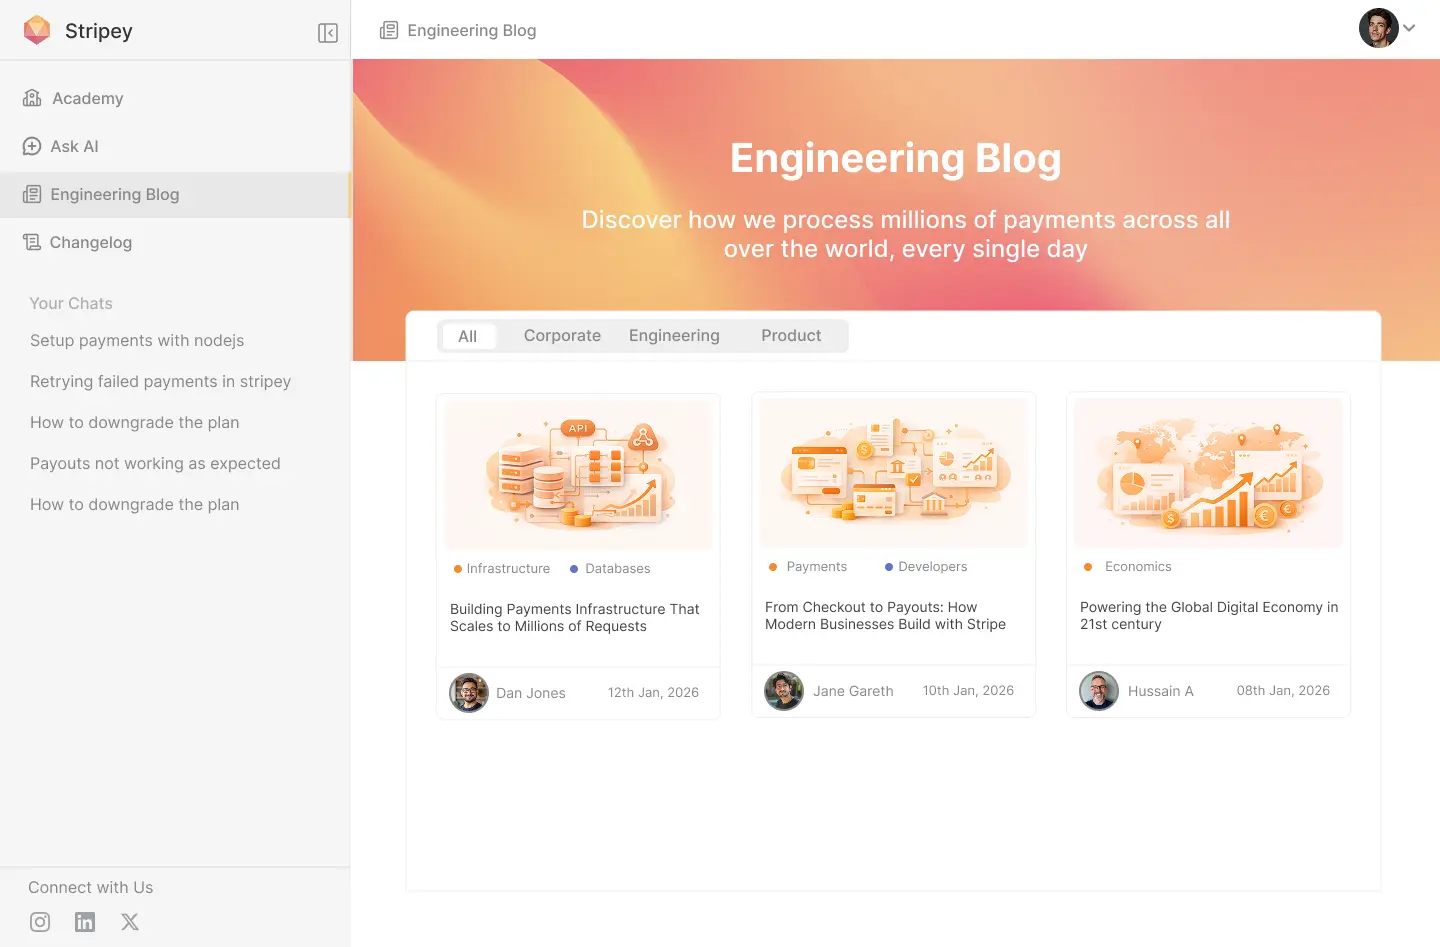
Task: Open chat 'Retrying failed payments in stripey'
Action: point(160,381)
